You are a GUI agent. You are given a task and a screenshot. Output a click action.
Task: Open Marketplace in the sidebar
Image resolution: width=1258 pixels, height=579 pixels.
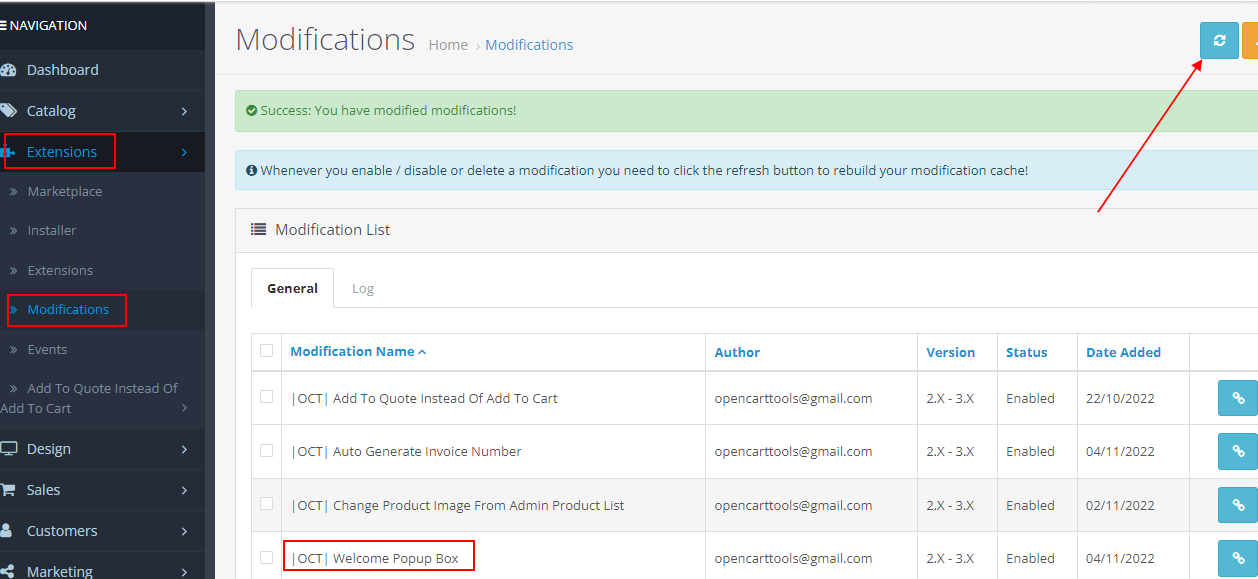pos(64,191)
